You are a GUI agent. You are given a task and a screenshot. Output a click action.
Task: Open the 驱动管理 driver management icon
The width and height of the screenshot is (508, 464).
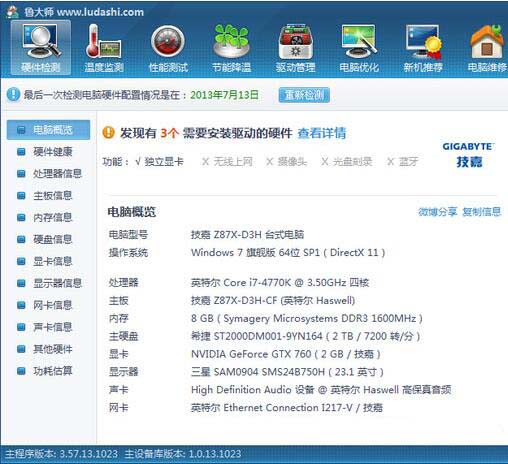point(295,48)
